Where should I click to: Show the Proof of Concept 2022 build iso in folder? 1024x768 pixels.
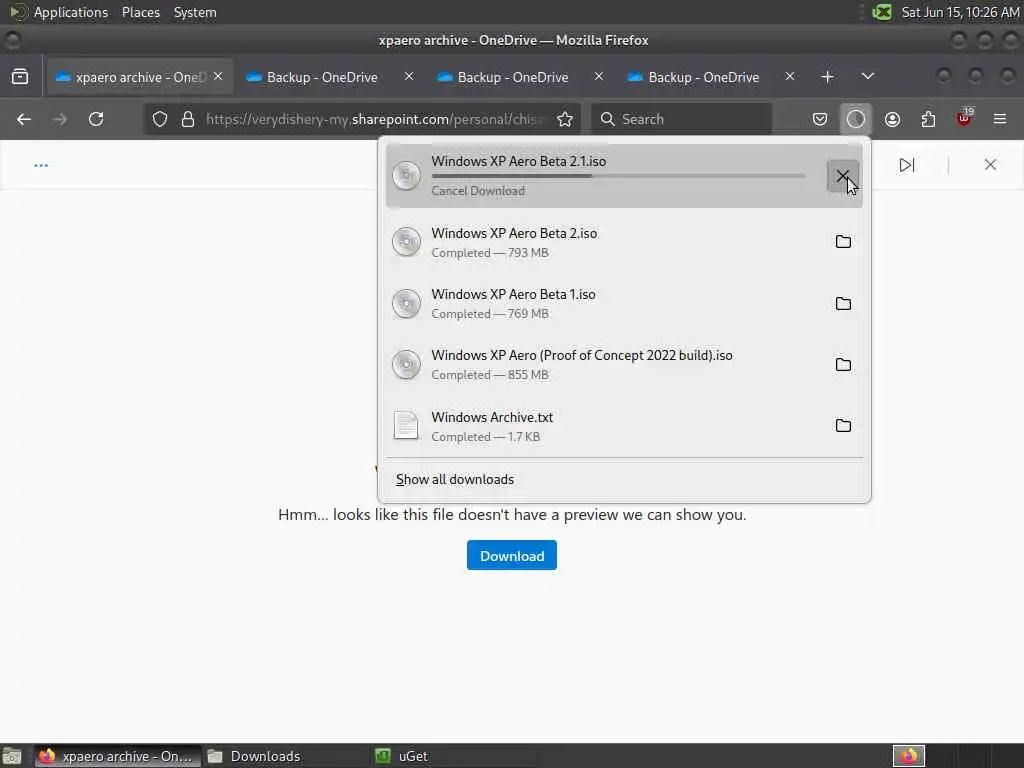coord(843,364)
